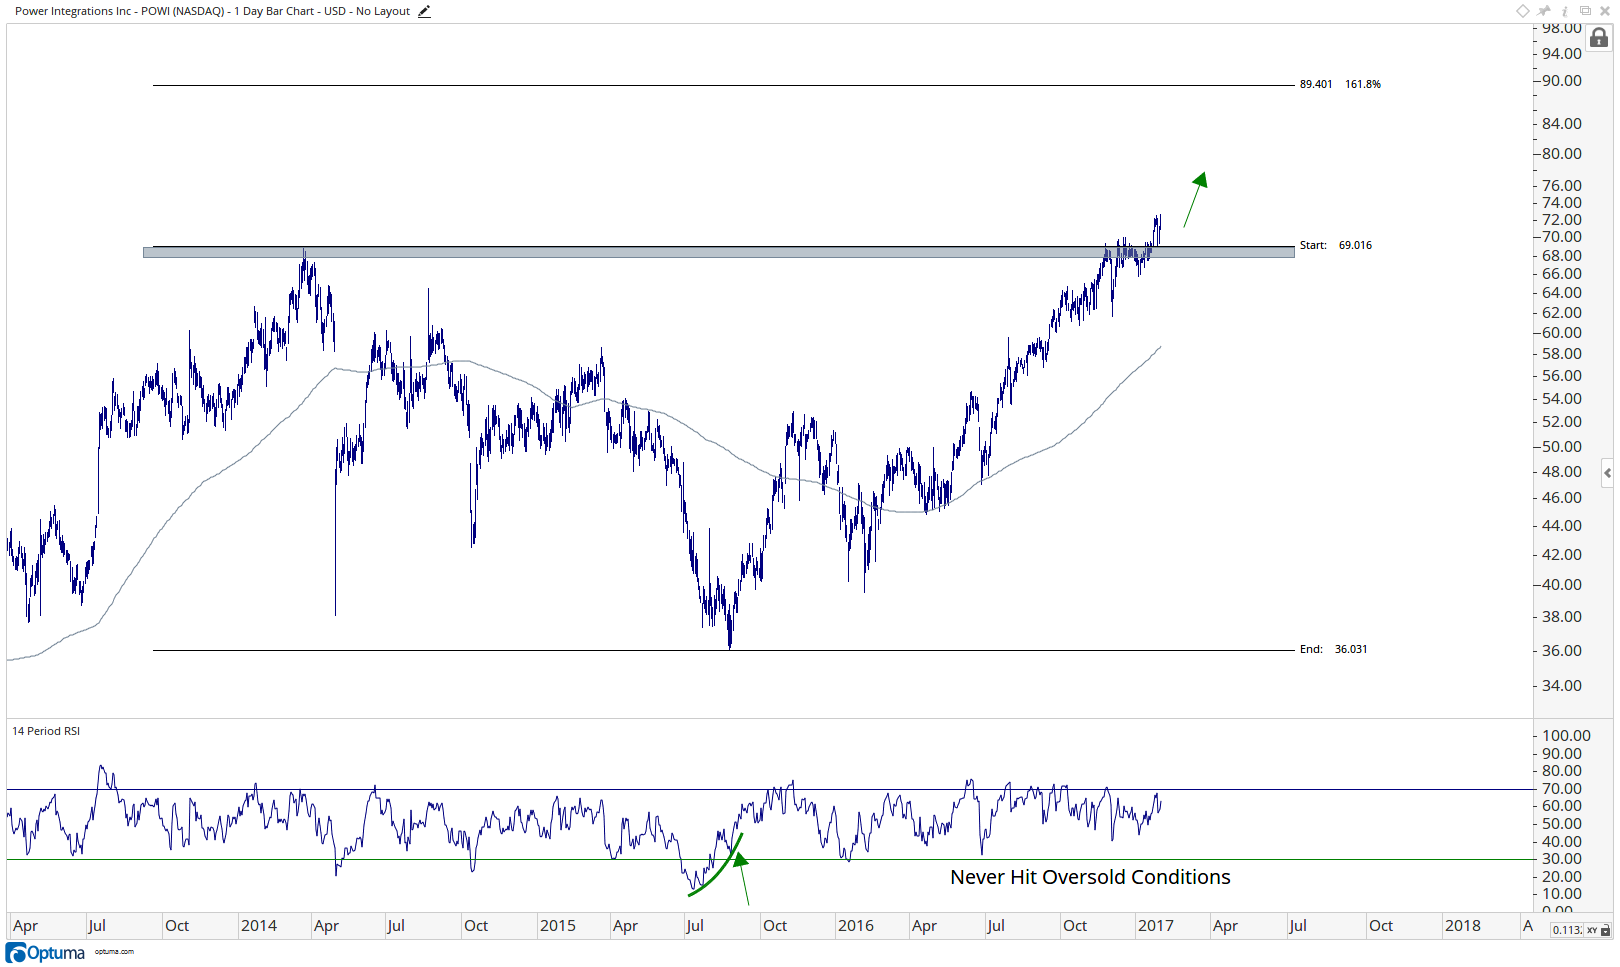
Task: Click the XY scale ratio input field
Action: tap(1567, 930)
